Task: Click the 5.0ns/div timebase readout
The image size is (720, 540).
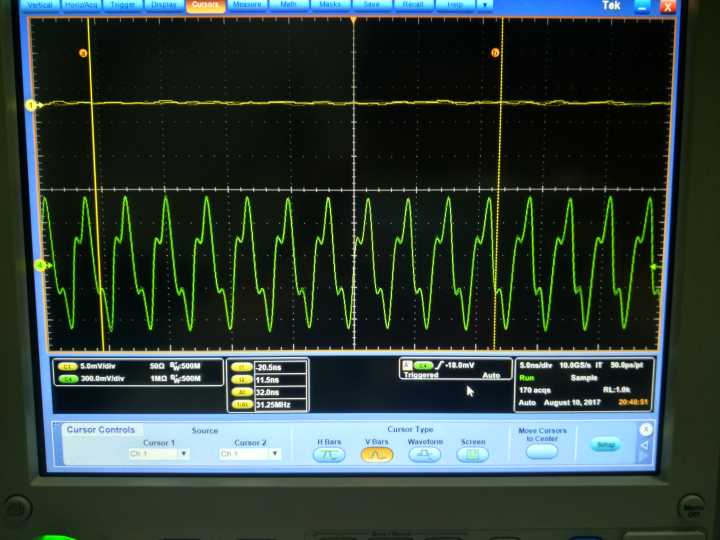Action: point(536,365)
